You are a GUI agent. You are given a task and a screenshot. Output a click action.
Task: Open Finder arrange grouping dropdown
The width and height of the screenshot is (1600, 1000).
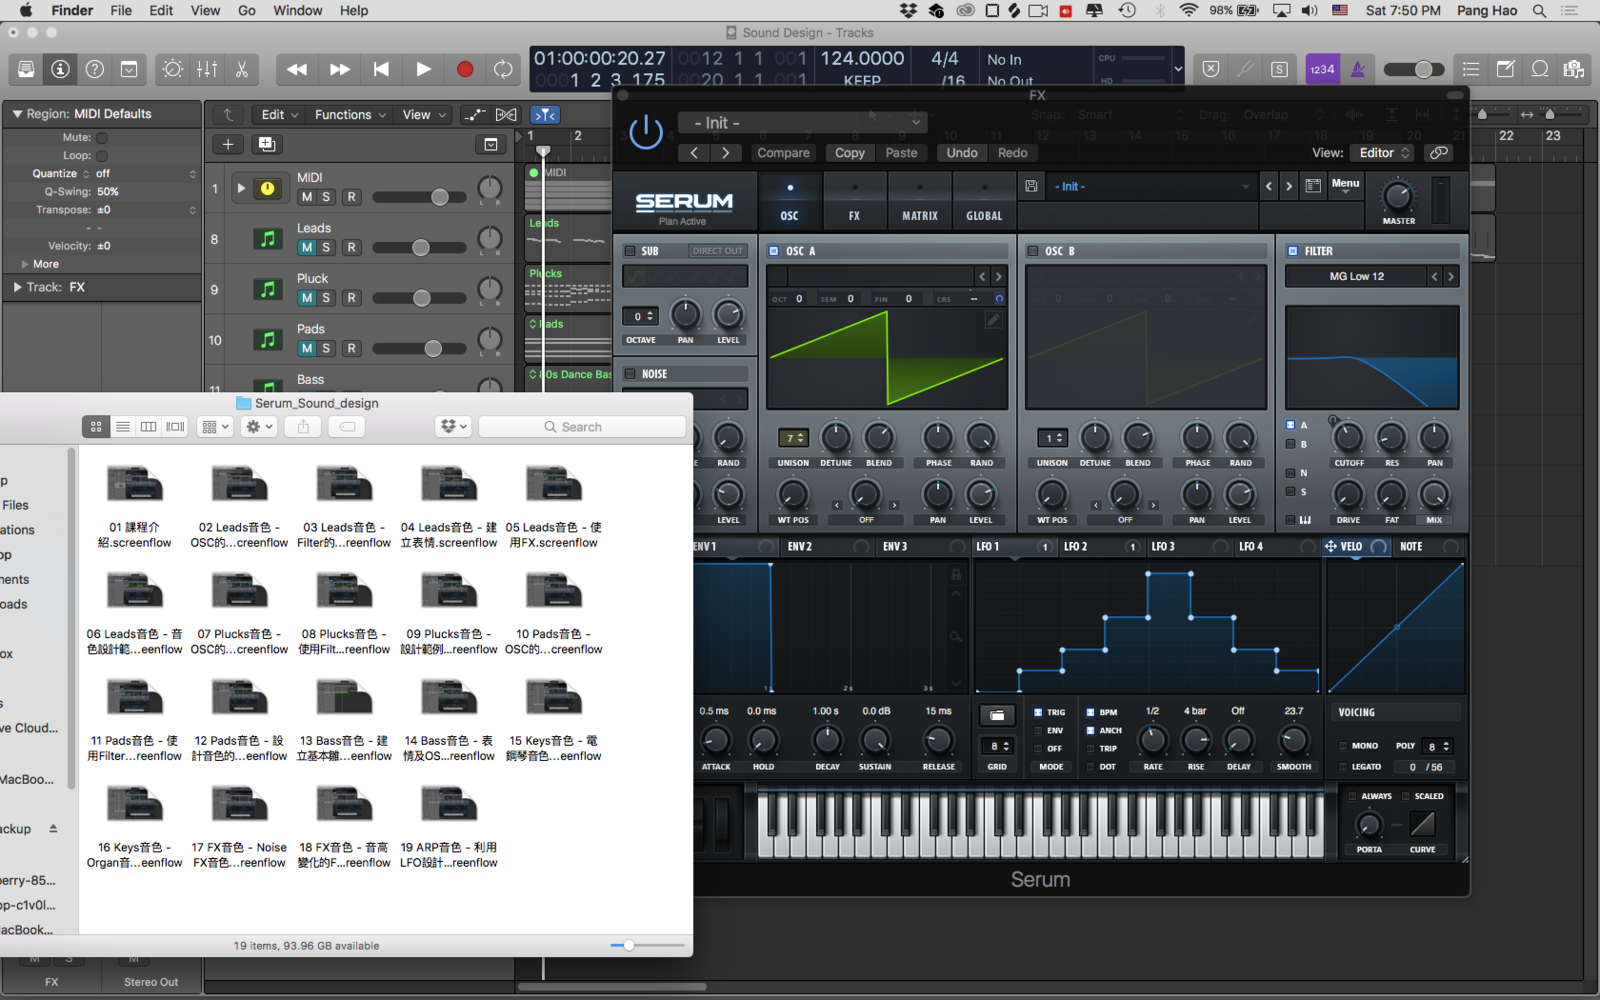click(215, 427)
